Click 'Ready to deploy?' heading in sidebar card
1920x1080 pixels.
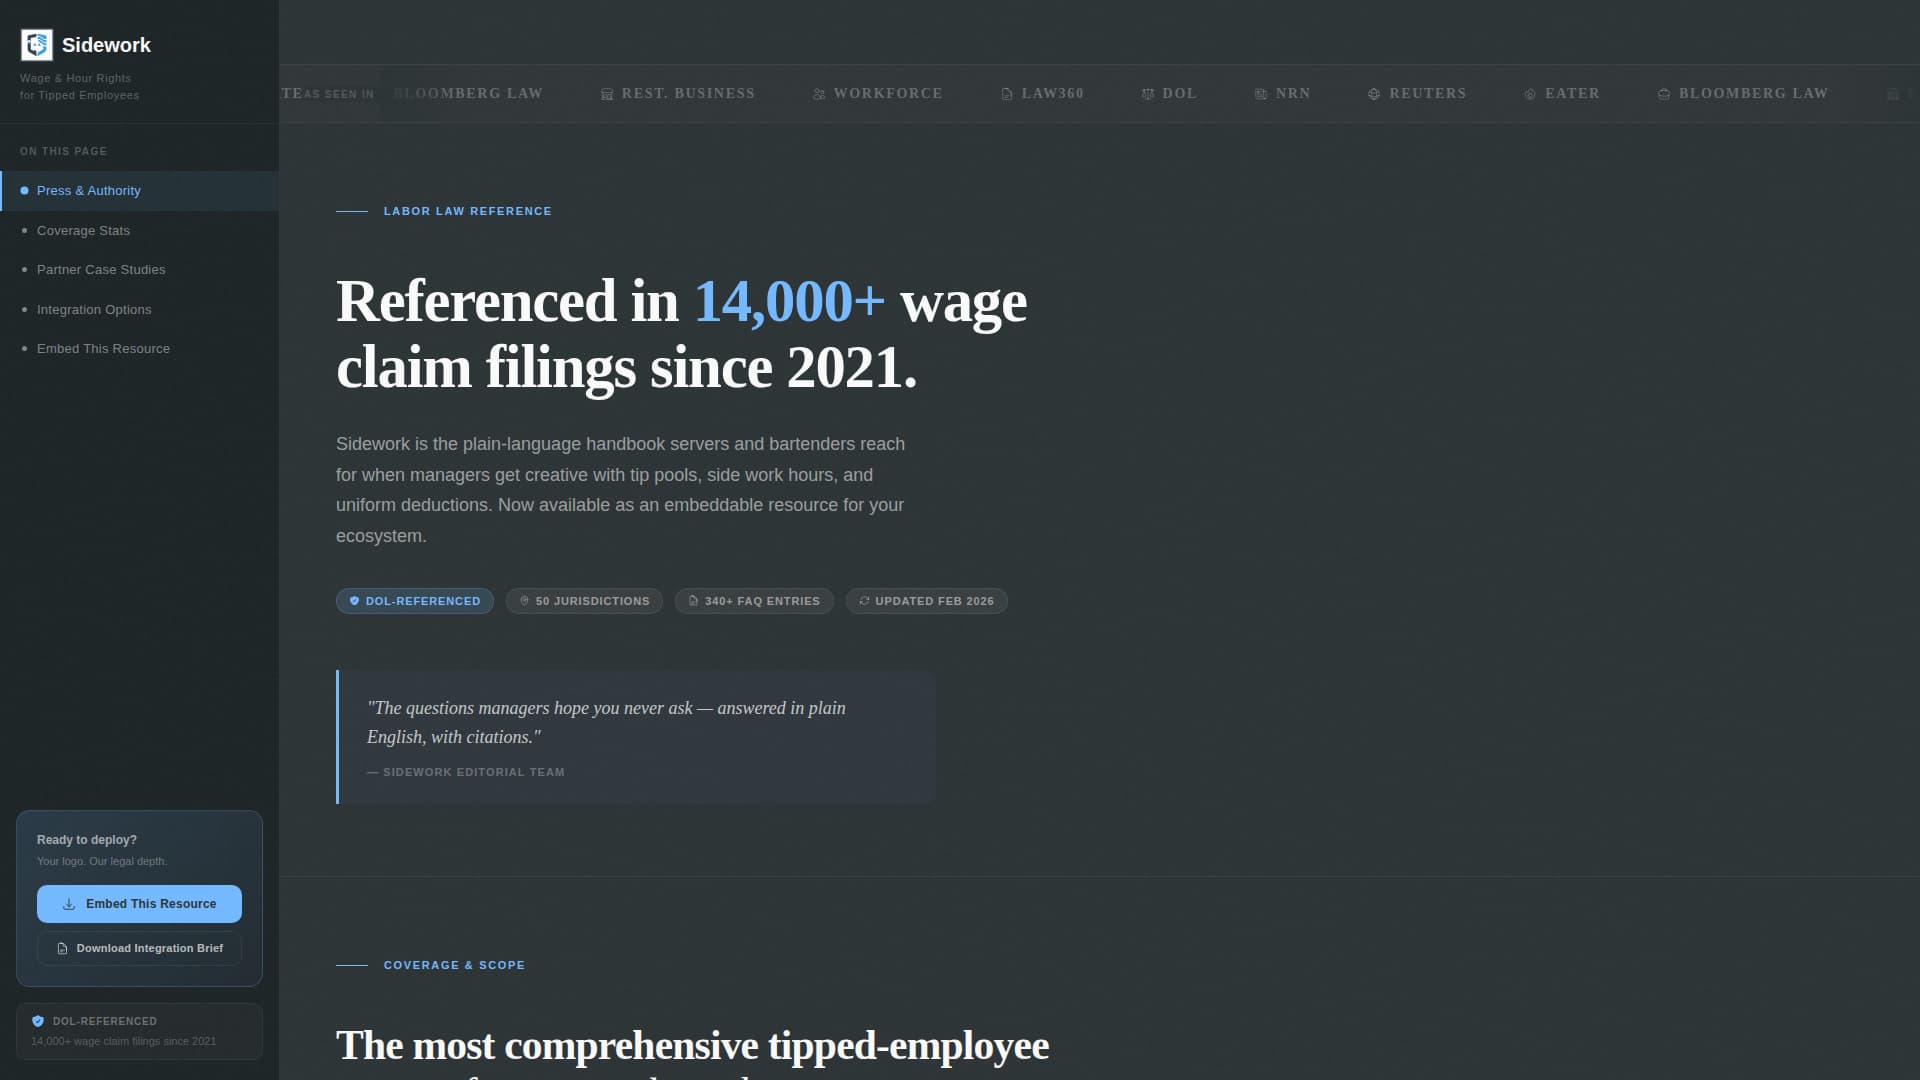[87, 840]
